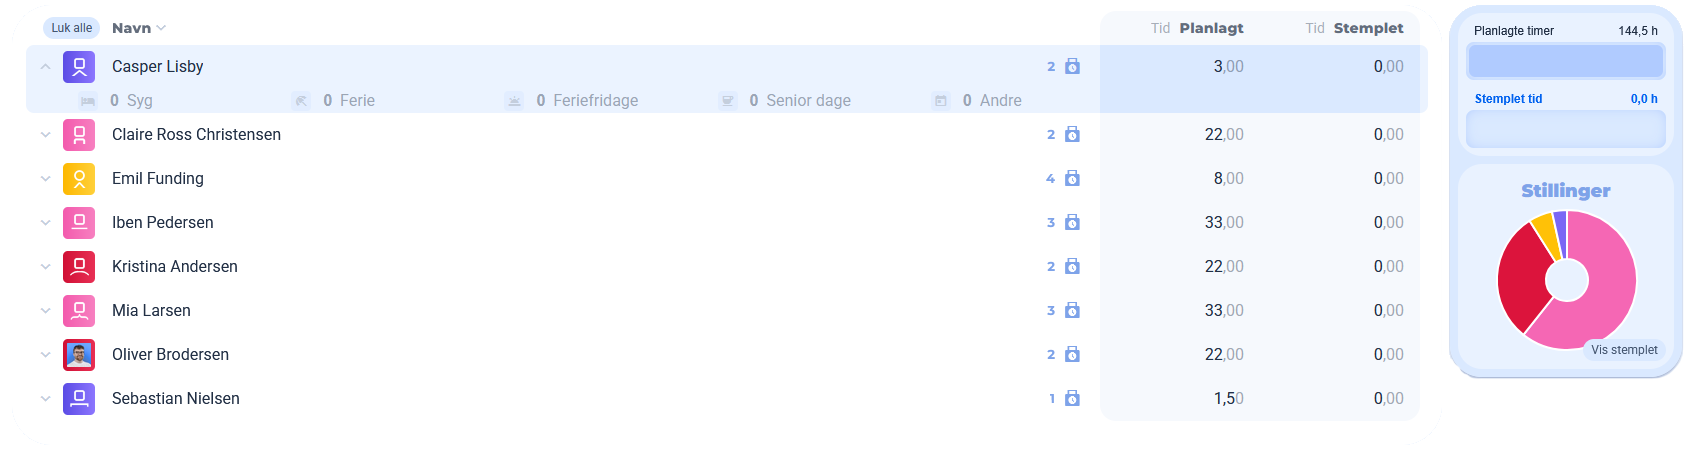Sort by the Navn column dropdown
This screenshot has width=1687, height=476.
[x=139, y=28]
